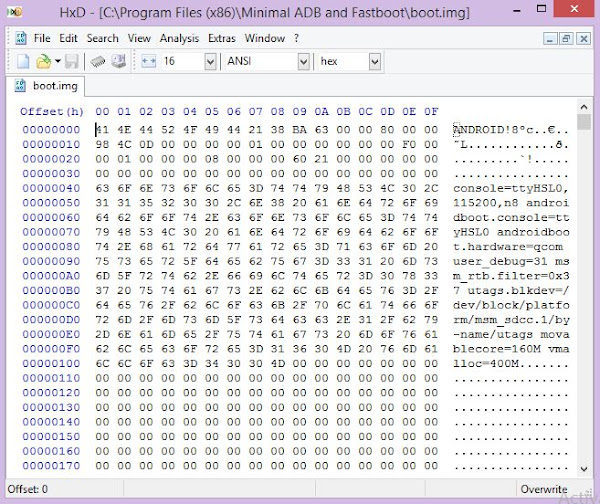Click the Save disk icon

tap(72, 61)
